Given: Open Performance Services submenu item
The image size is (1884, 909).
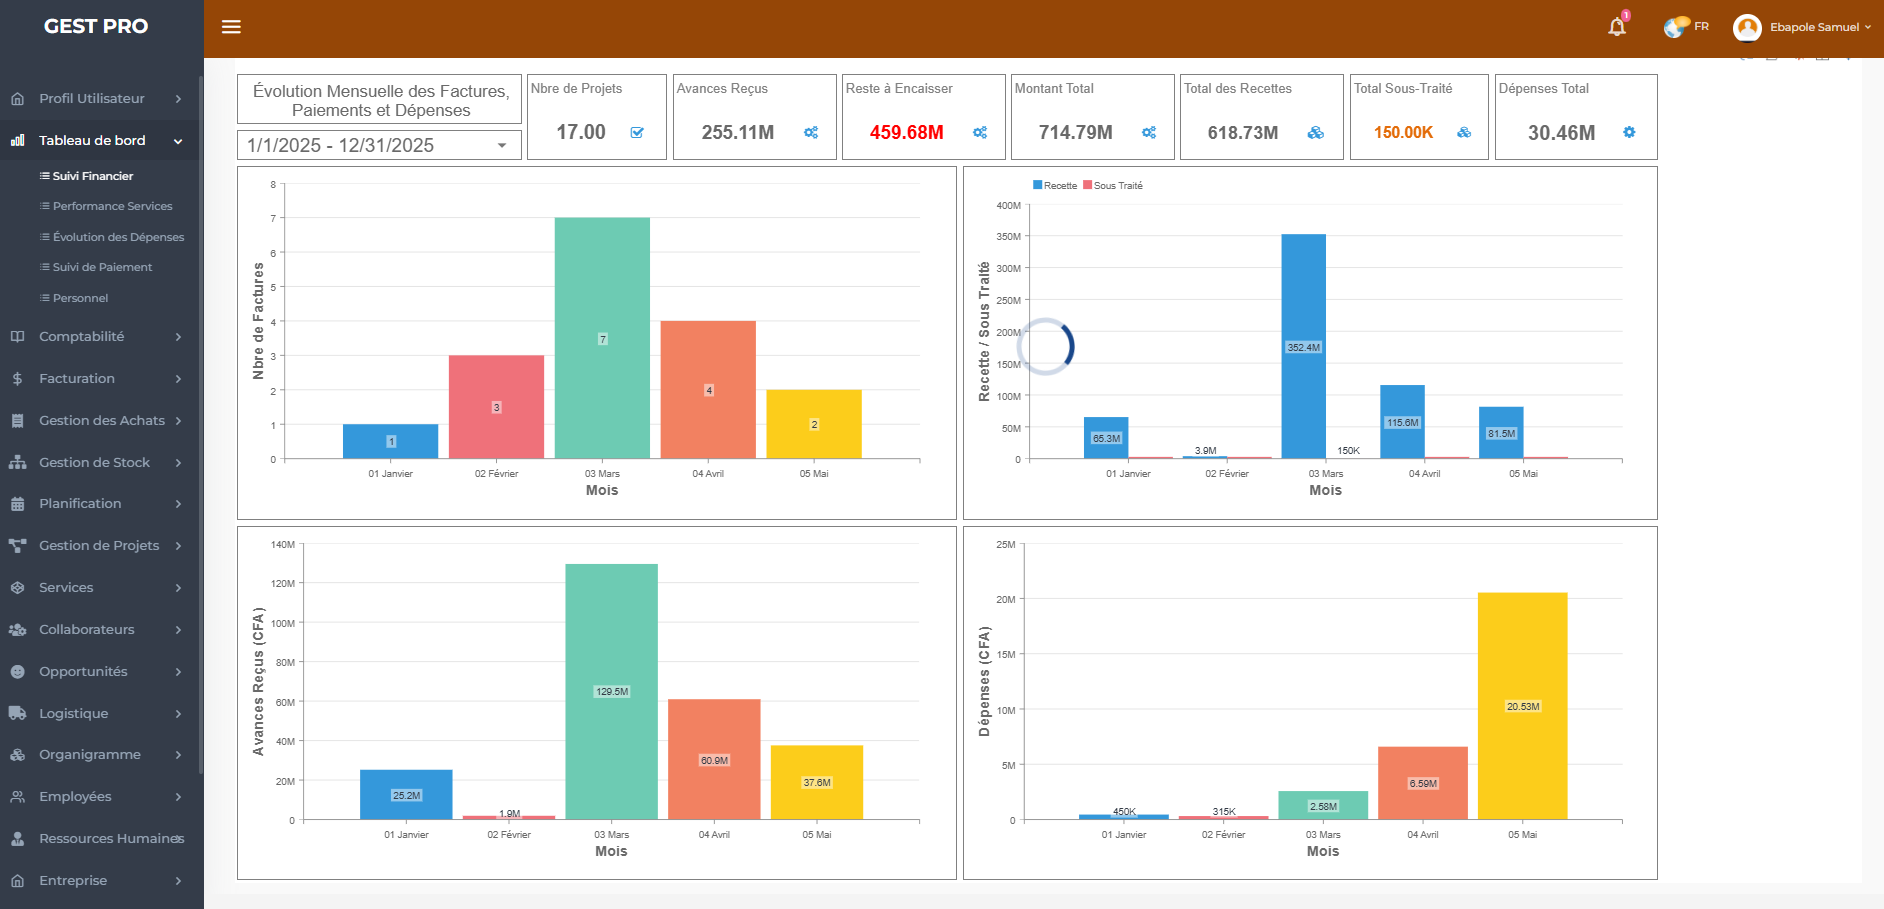Looking at the screenshot, I should tap(112, 206).
